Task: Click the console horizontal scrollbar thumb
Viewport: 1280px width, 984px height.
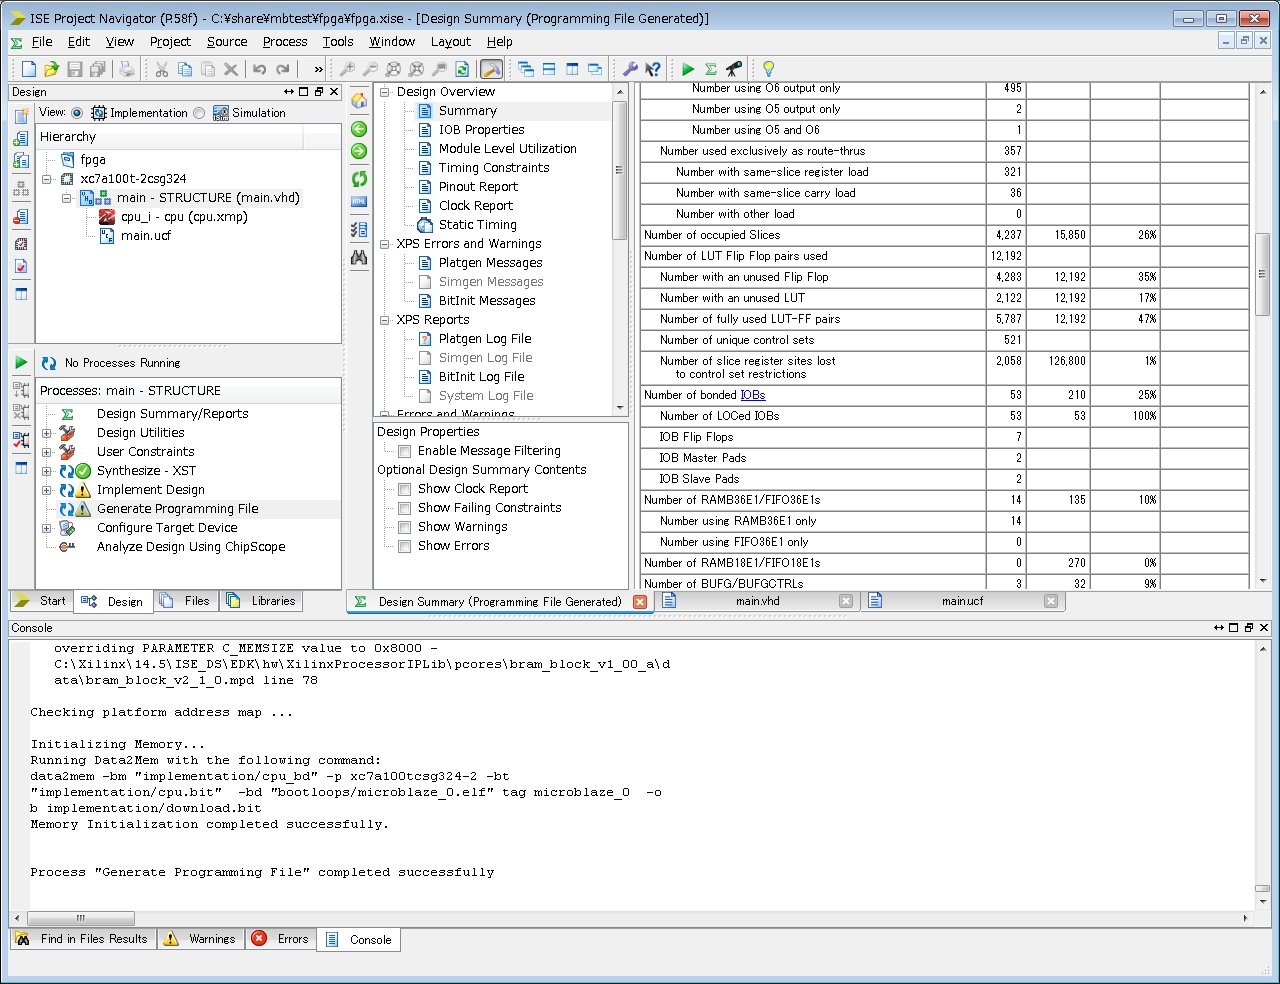Action: click(81, 918)
